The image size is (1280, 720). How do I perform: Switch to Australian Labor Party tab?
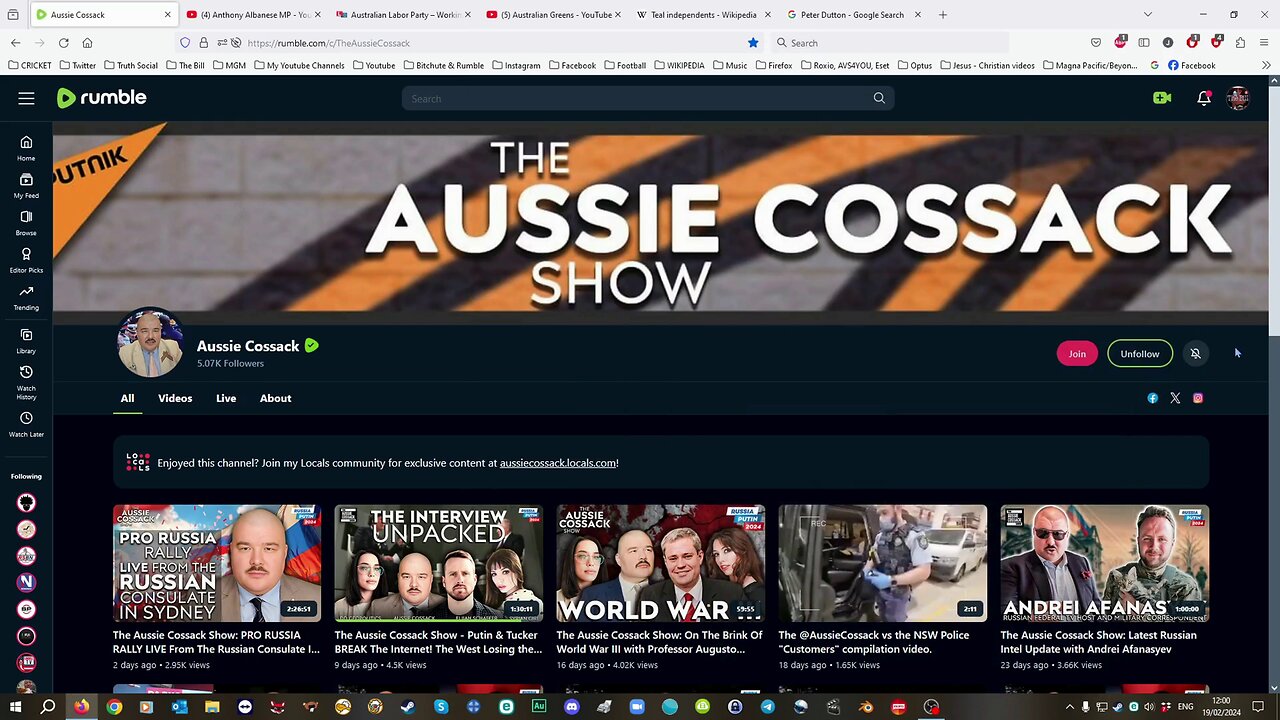(x=403, y=15)
